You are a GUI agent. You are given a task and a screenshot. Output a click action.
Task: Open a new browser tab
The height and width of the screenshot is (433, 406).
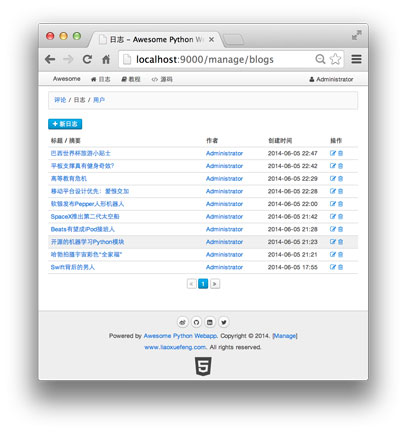(233, 40)
